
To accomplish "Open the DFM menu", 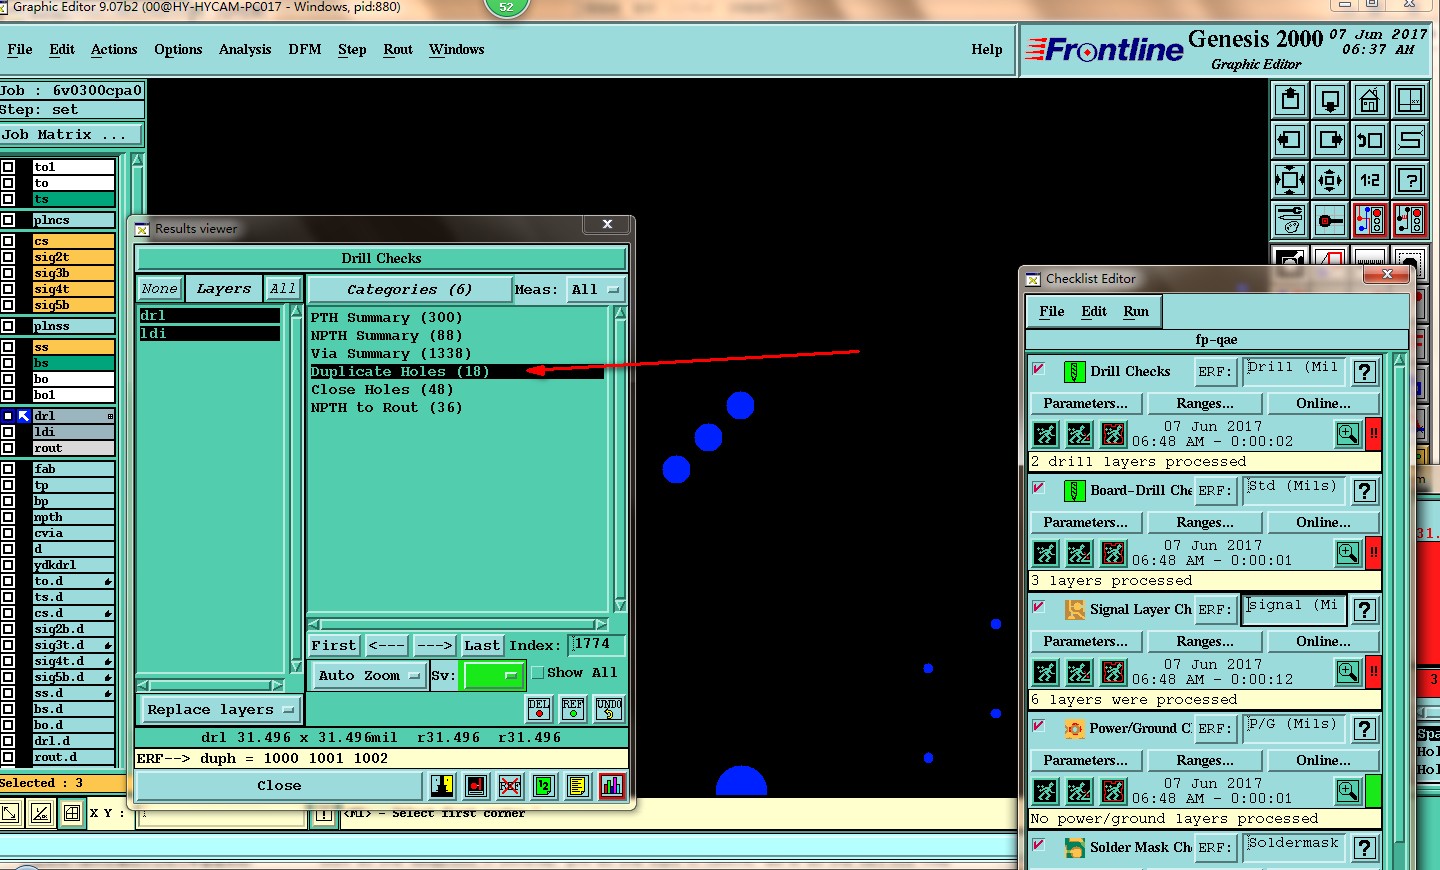I will 305,49.
